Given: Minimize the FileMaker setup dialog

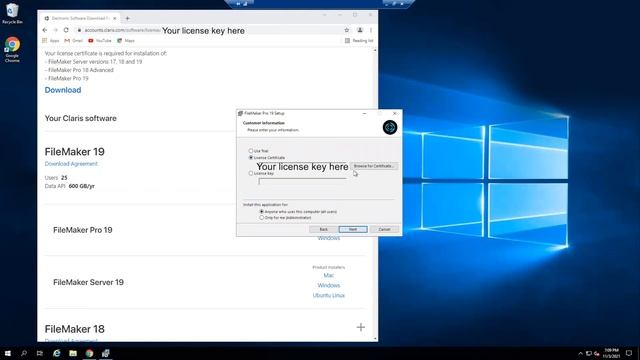Looking at the screenshot, I should pyautogui.click(x=364, y=113).
